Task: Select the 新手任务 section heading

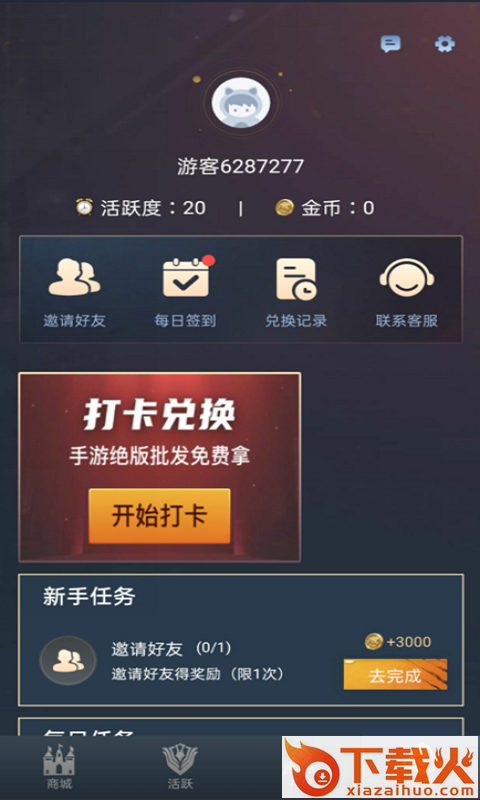Action: (x=89, y=596)
